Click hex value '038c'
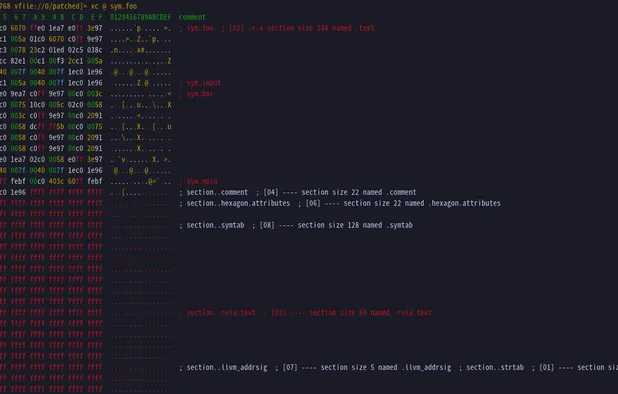Image resolution: width=618 pixels, height=394 pixels. (95, 50)
